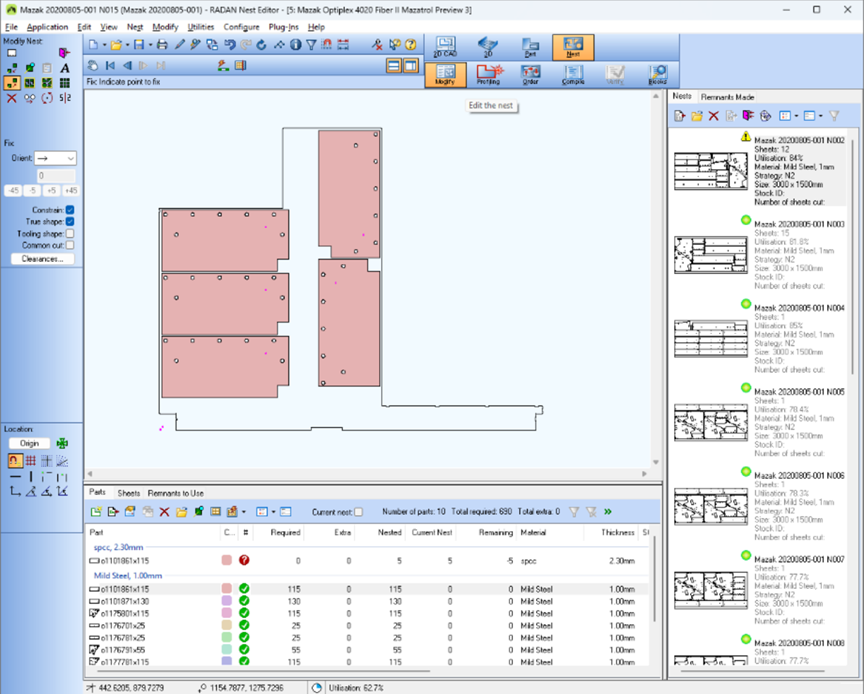Enable the Tooling shape checkbox
Screen dimensions: 864x694
(70, 234)
